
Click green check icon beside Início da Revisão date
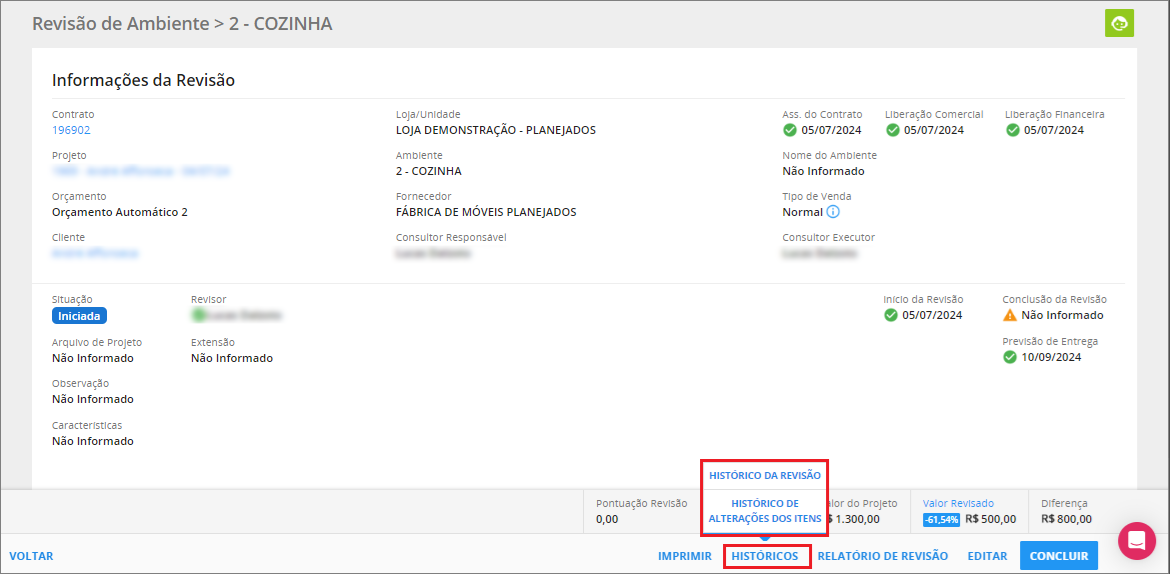point(890,315)
